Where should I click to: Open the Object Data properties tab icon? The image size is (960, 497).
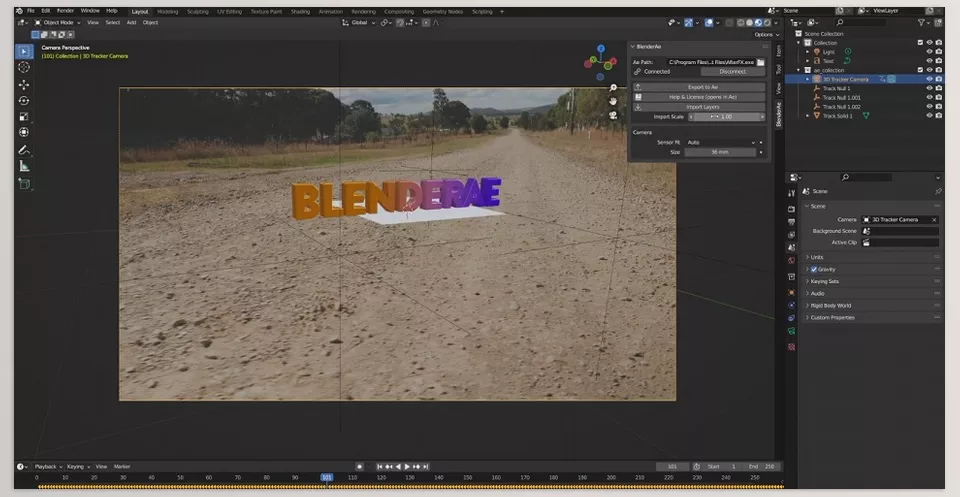[792, 331]
